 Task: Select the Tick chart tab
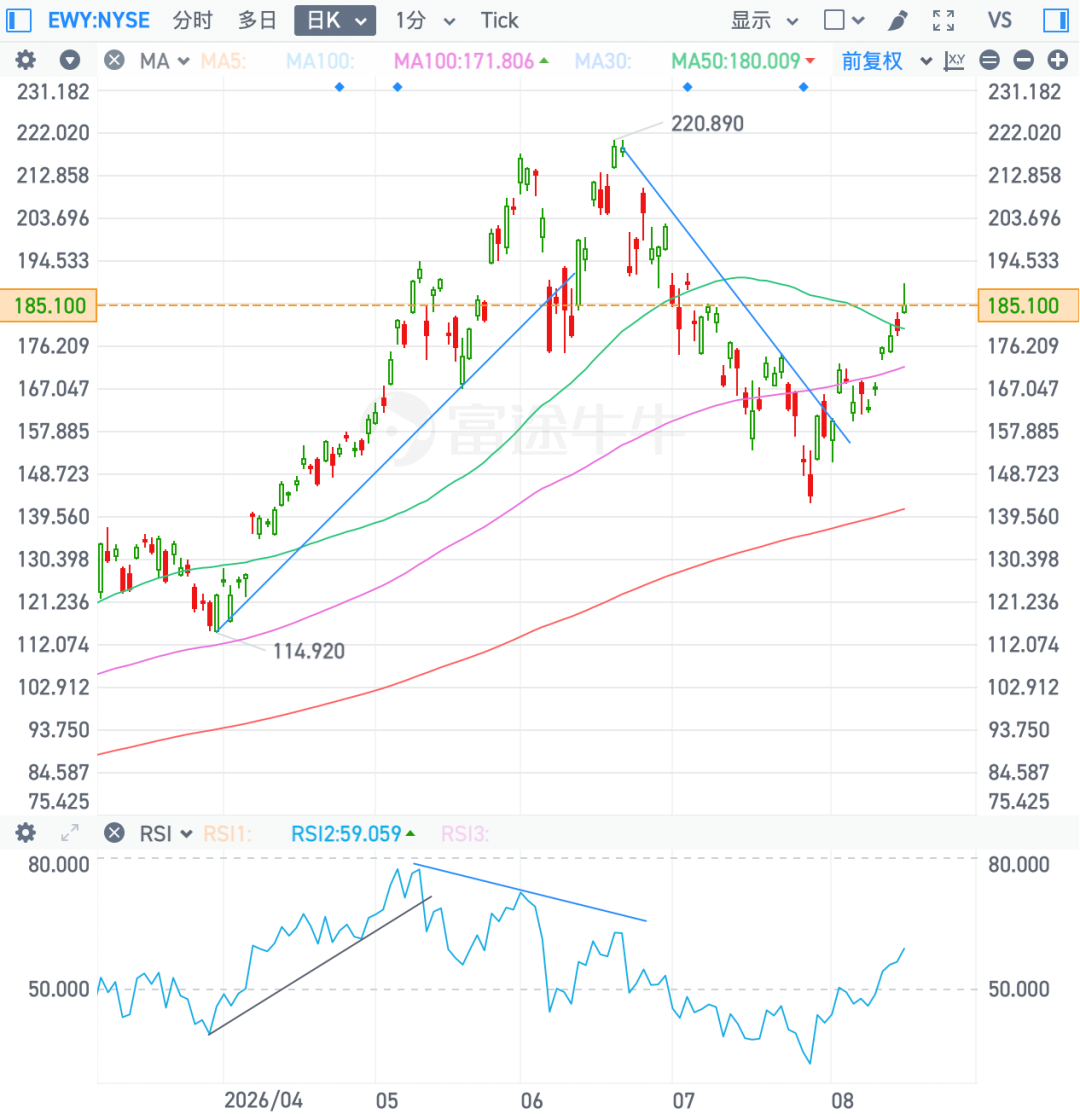coord(500,21)
